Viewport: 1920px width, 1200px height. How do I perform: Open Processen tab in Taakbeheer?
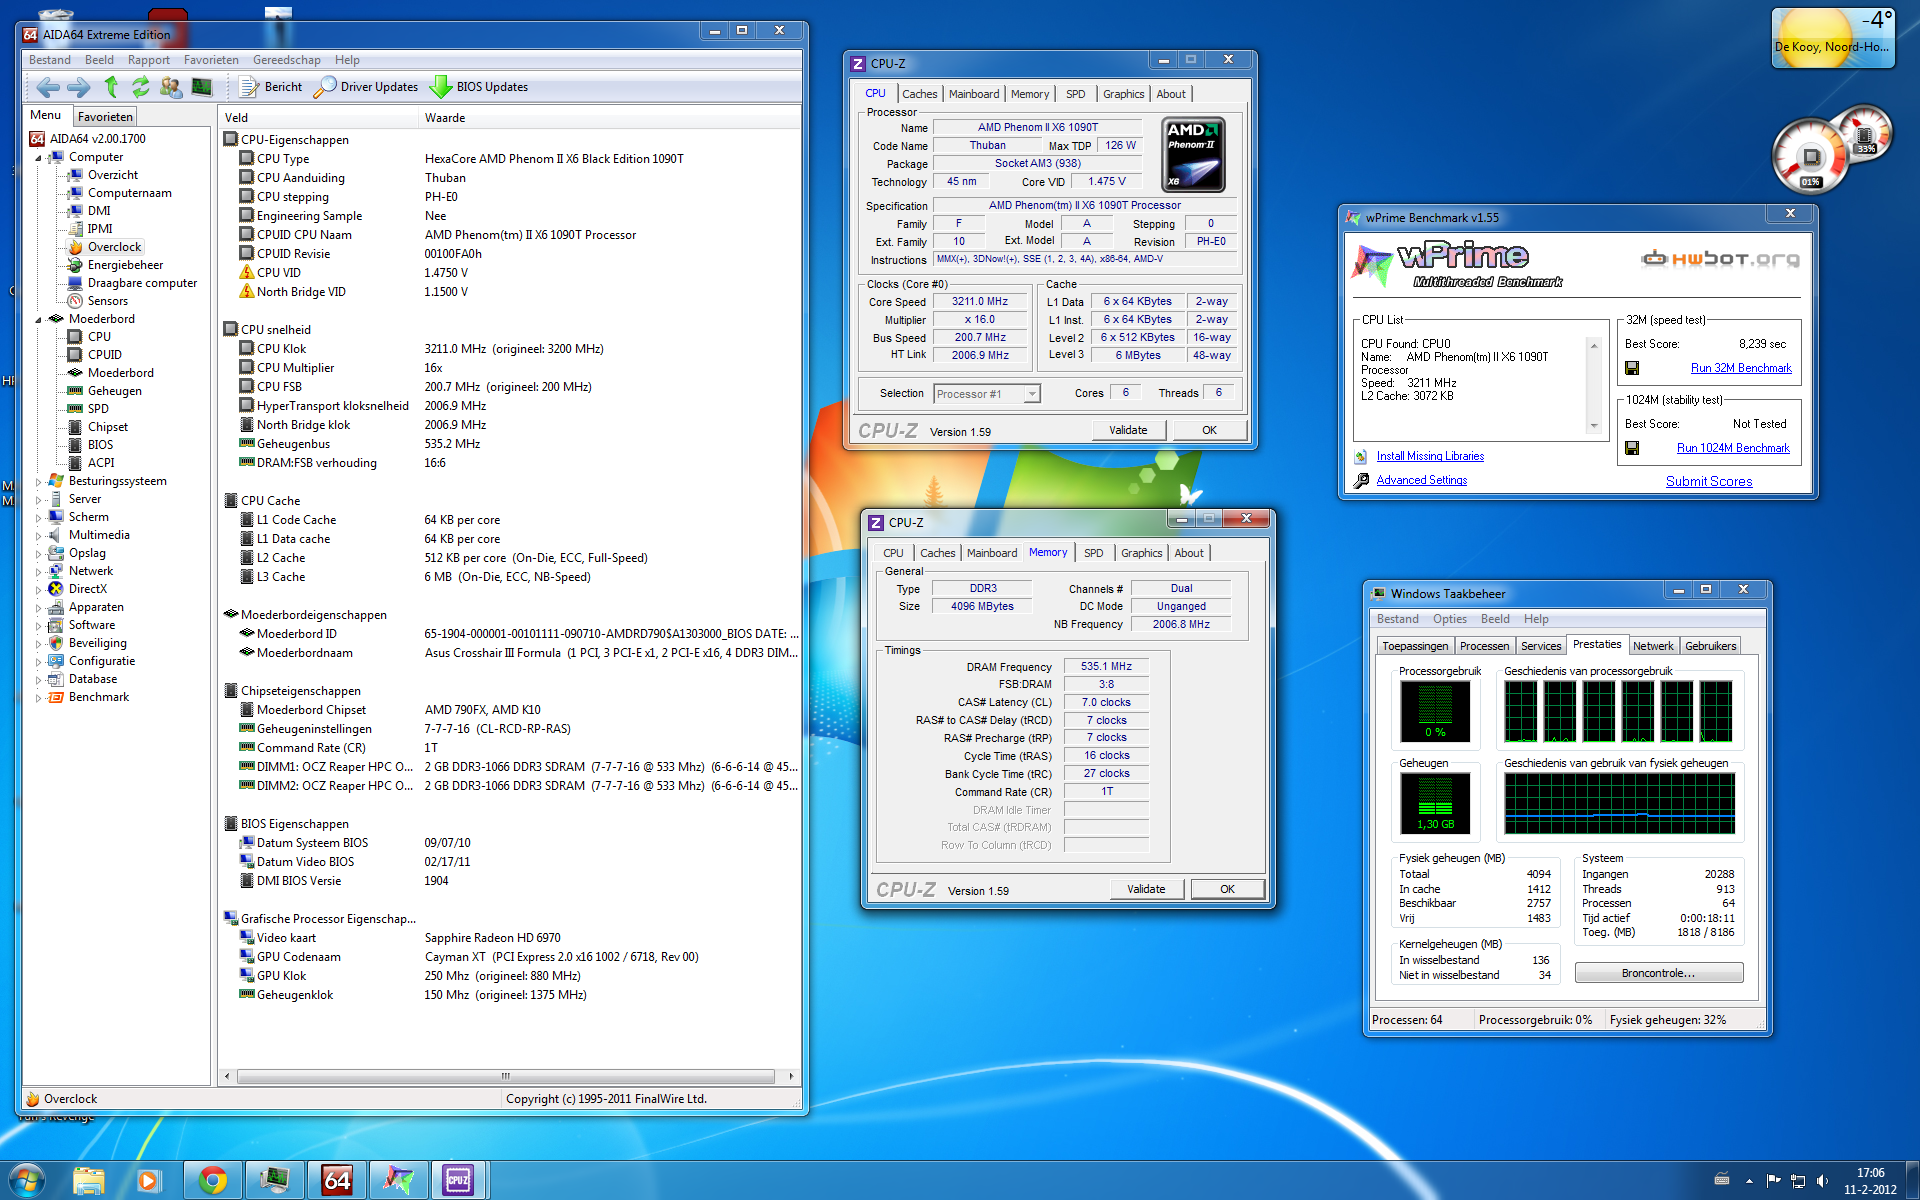[1484, 646]
